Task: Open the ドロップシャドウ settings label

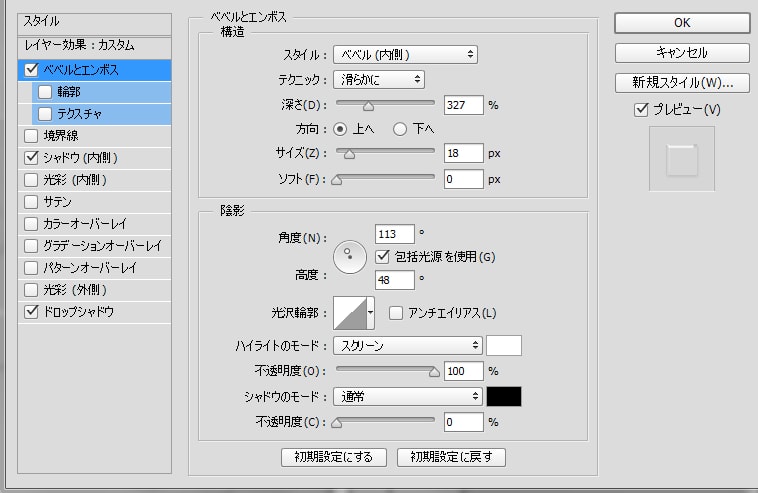Action: 79,312
